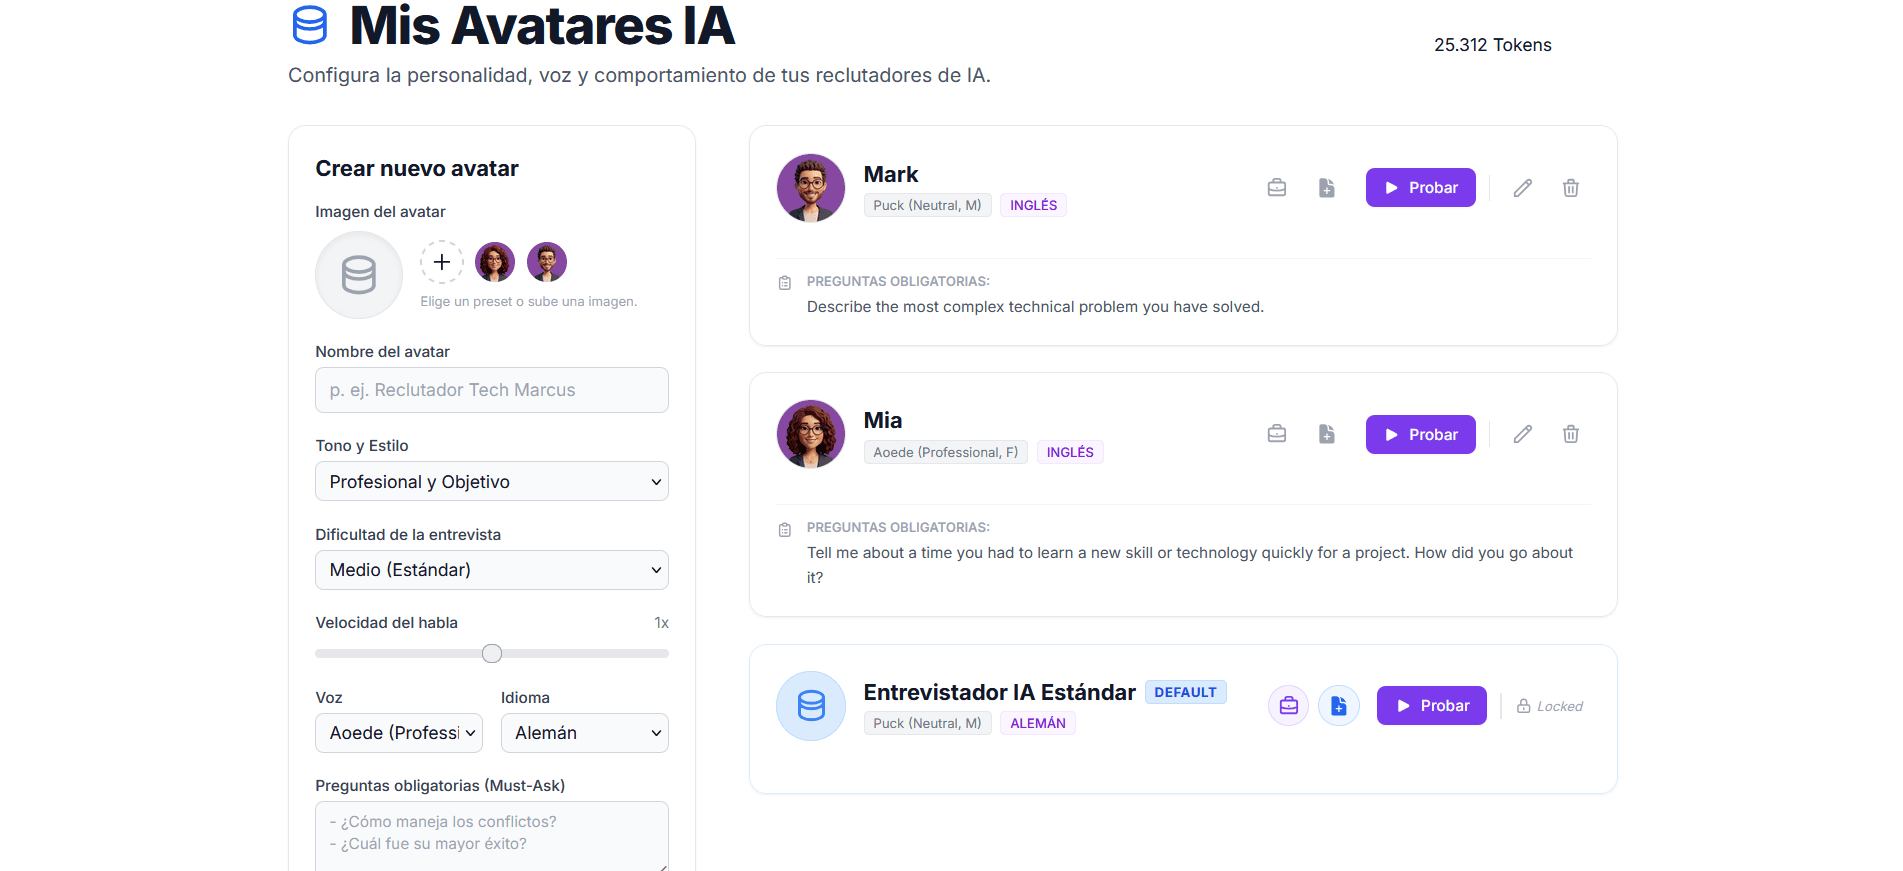Open the Tono y Estilo dropdown

click(x=492, y=481)
